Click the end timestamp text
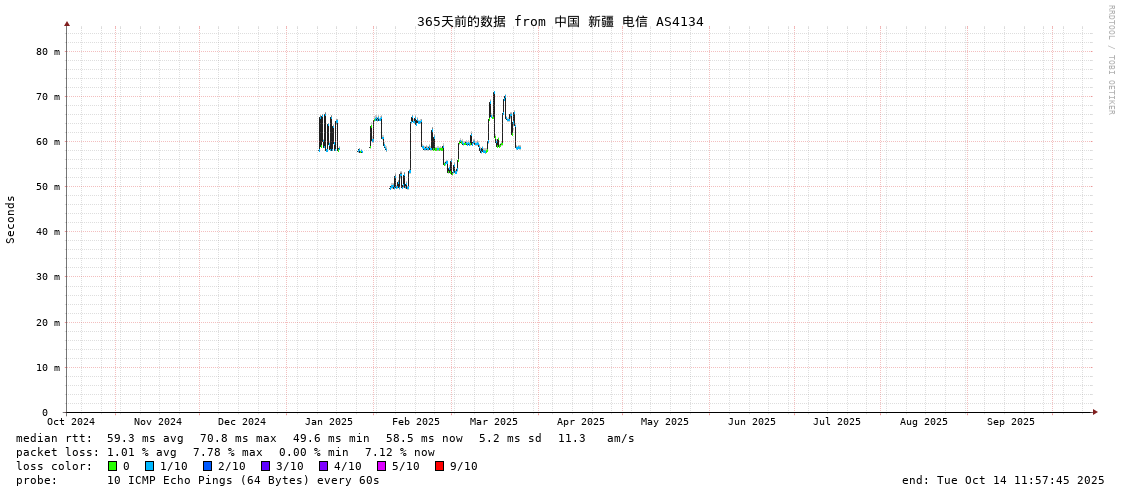 [1003, 480]
